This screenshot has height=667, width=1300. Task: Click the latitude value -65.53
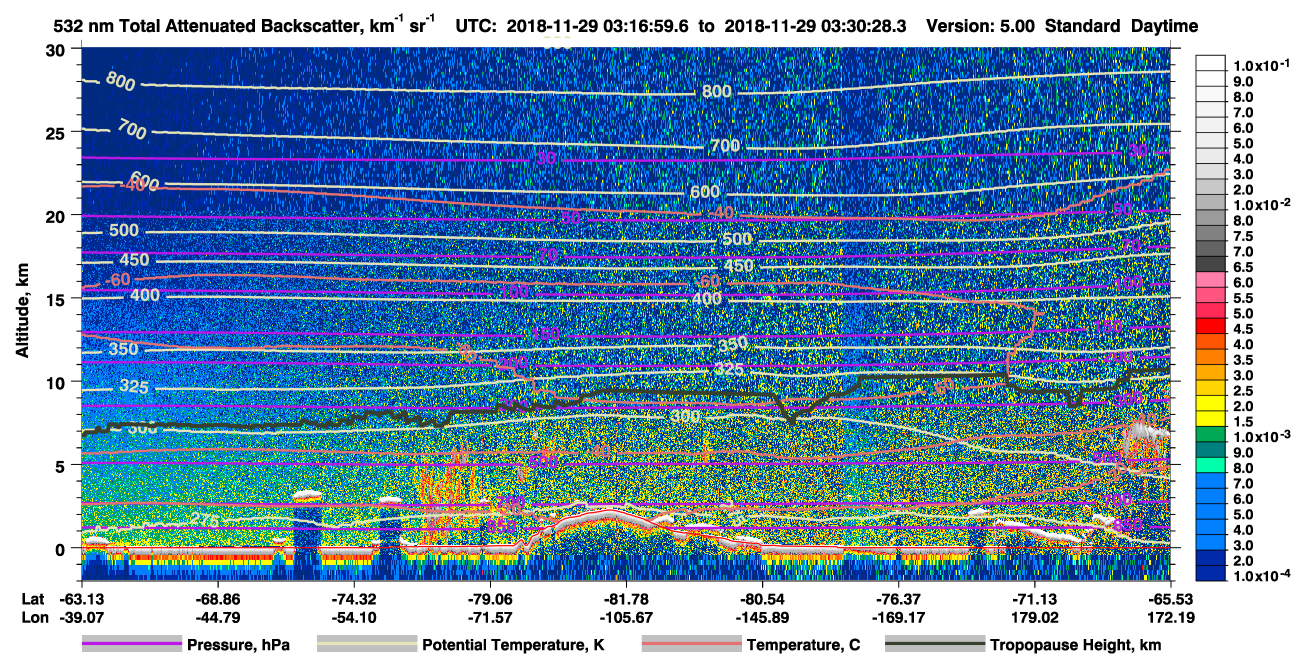point(1171,598)
